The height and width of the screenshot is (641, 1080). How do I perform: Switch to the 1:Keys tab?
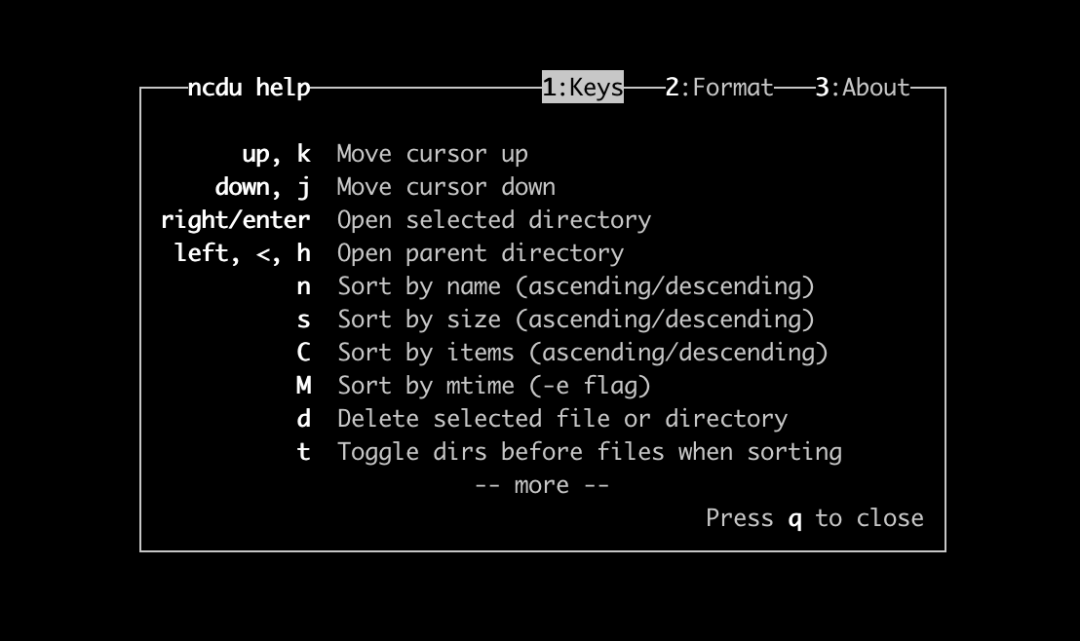(583, 87)
